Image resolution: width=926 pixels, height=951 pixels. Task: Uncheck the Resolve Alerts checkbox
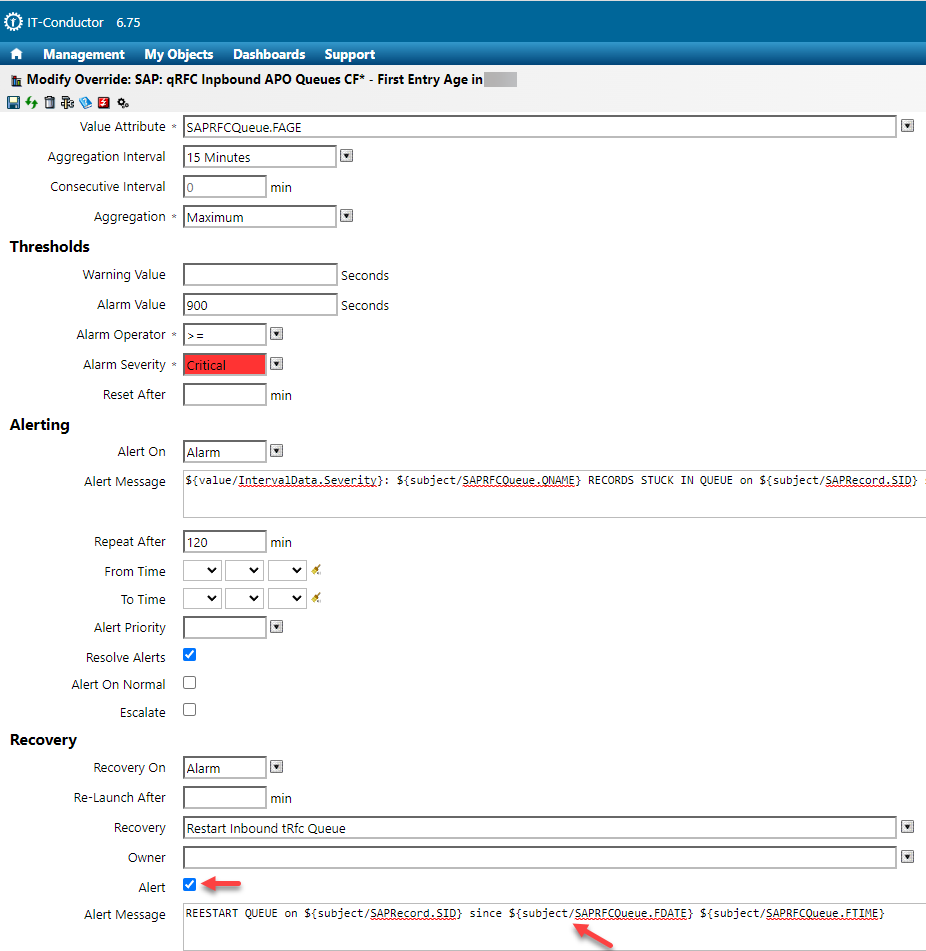[190, 655]
